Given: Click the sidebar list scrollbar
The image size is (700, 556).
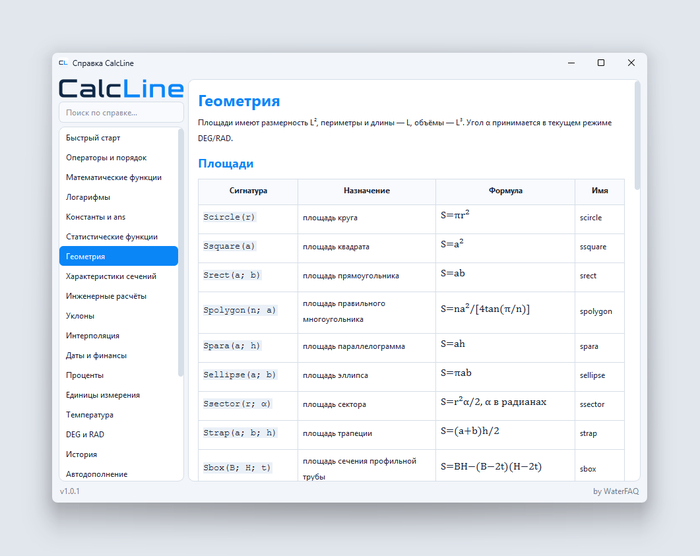Looking at the screenshot, I should click(180, 253).
